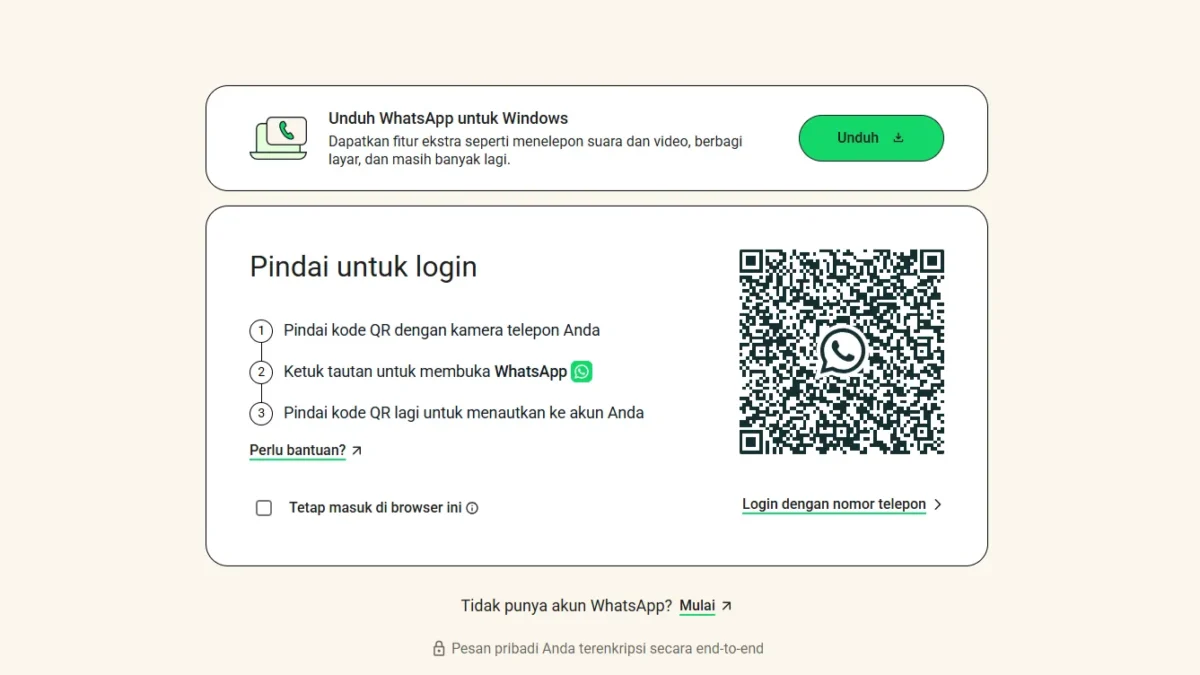
Task: Click step 1 text Pindai kode QR dengan kamera
Action: 442,330
